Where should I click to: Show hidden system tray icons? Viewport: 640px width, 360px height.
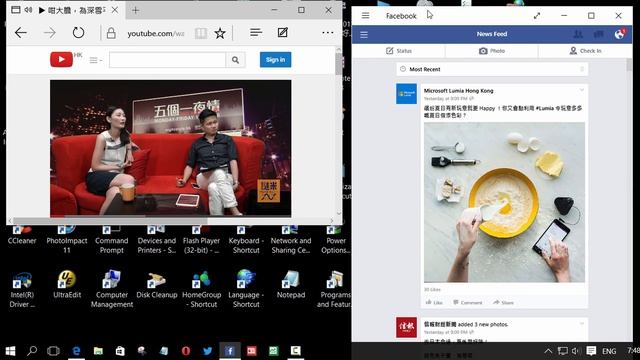pyautogui.click(x=548, y=351)
